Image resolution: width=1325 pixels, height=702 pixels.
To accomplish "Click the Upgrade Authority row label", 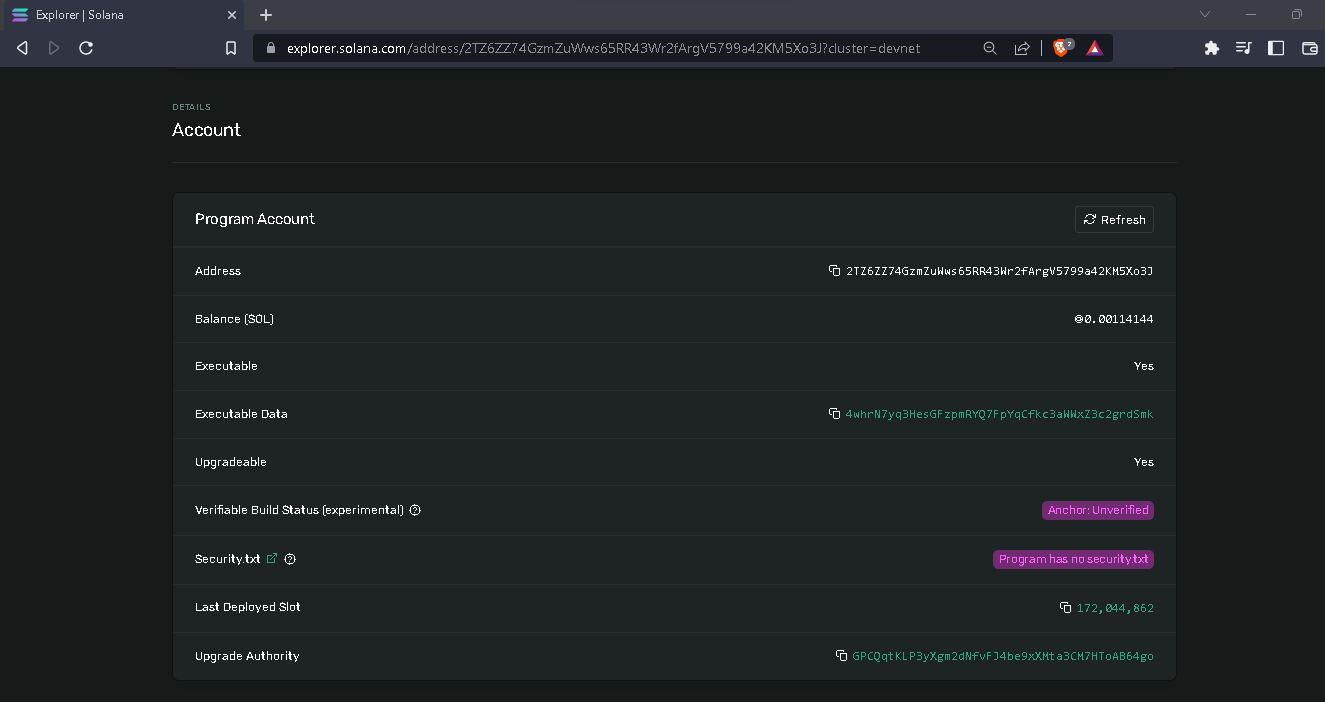I will tap(247, 656).
